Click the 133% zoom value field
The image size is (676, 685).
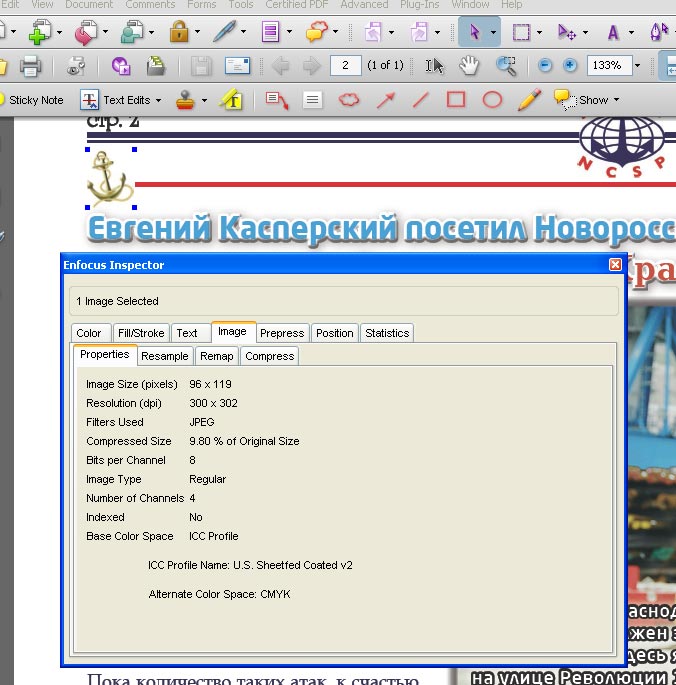click(610, 66)
